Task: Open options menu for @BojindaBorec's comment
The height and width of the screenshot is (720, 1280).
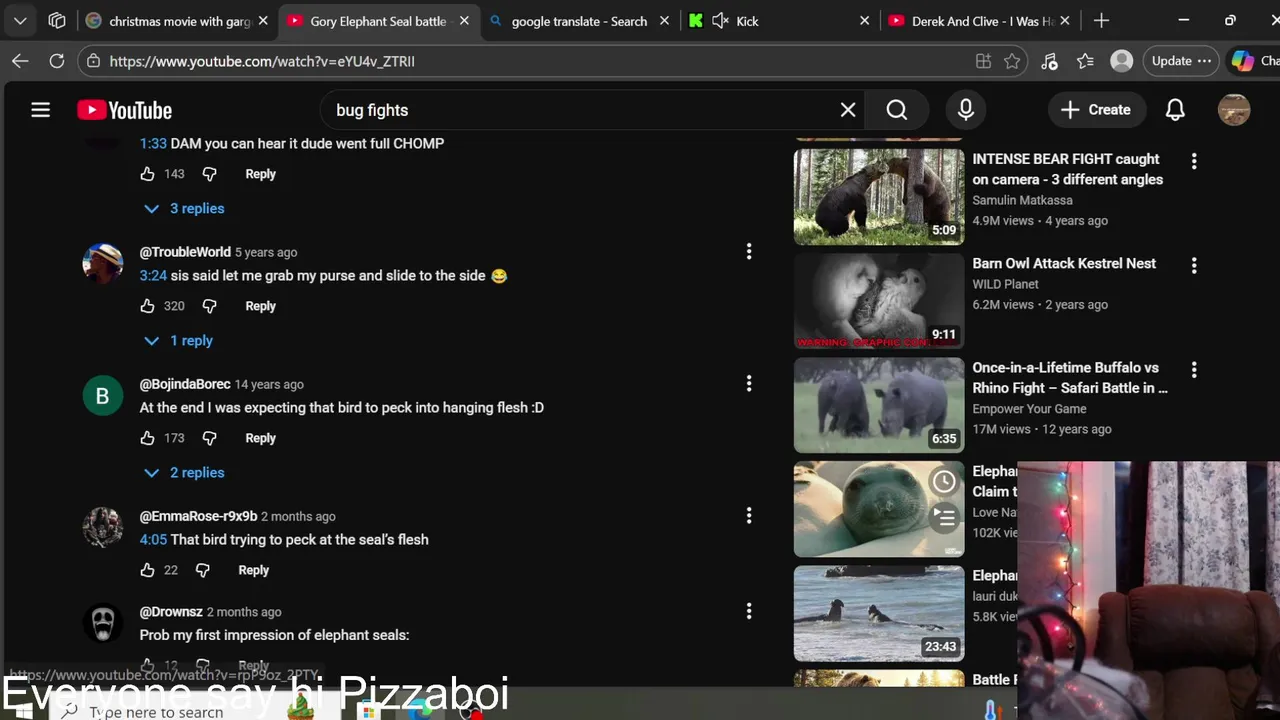Action: 749,384
